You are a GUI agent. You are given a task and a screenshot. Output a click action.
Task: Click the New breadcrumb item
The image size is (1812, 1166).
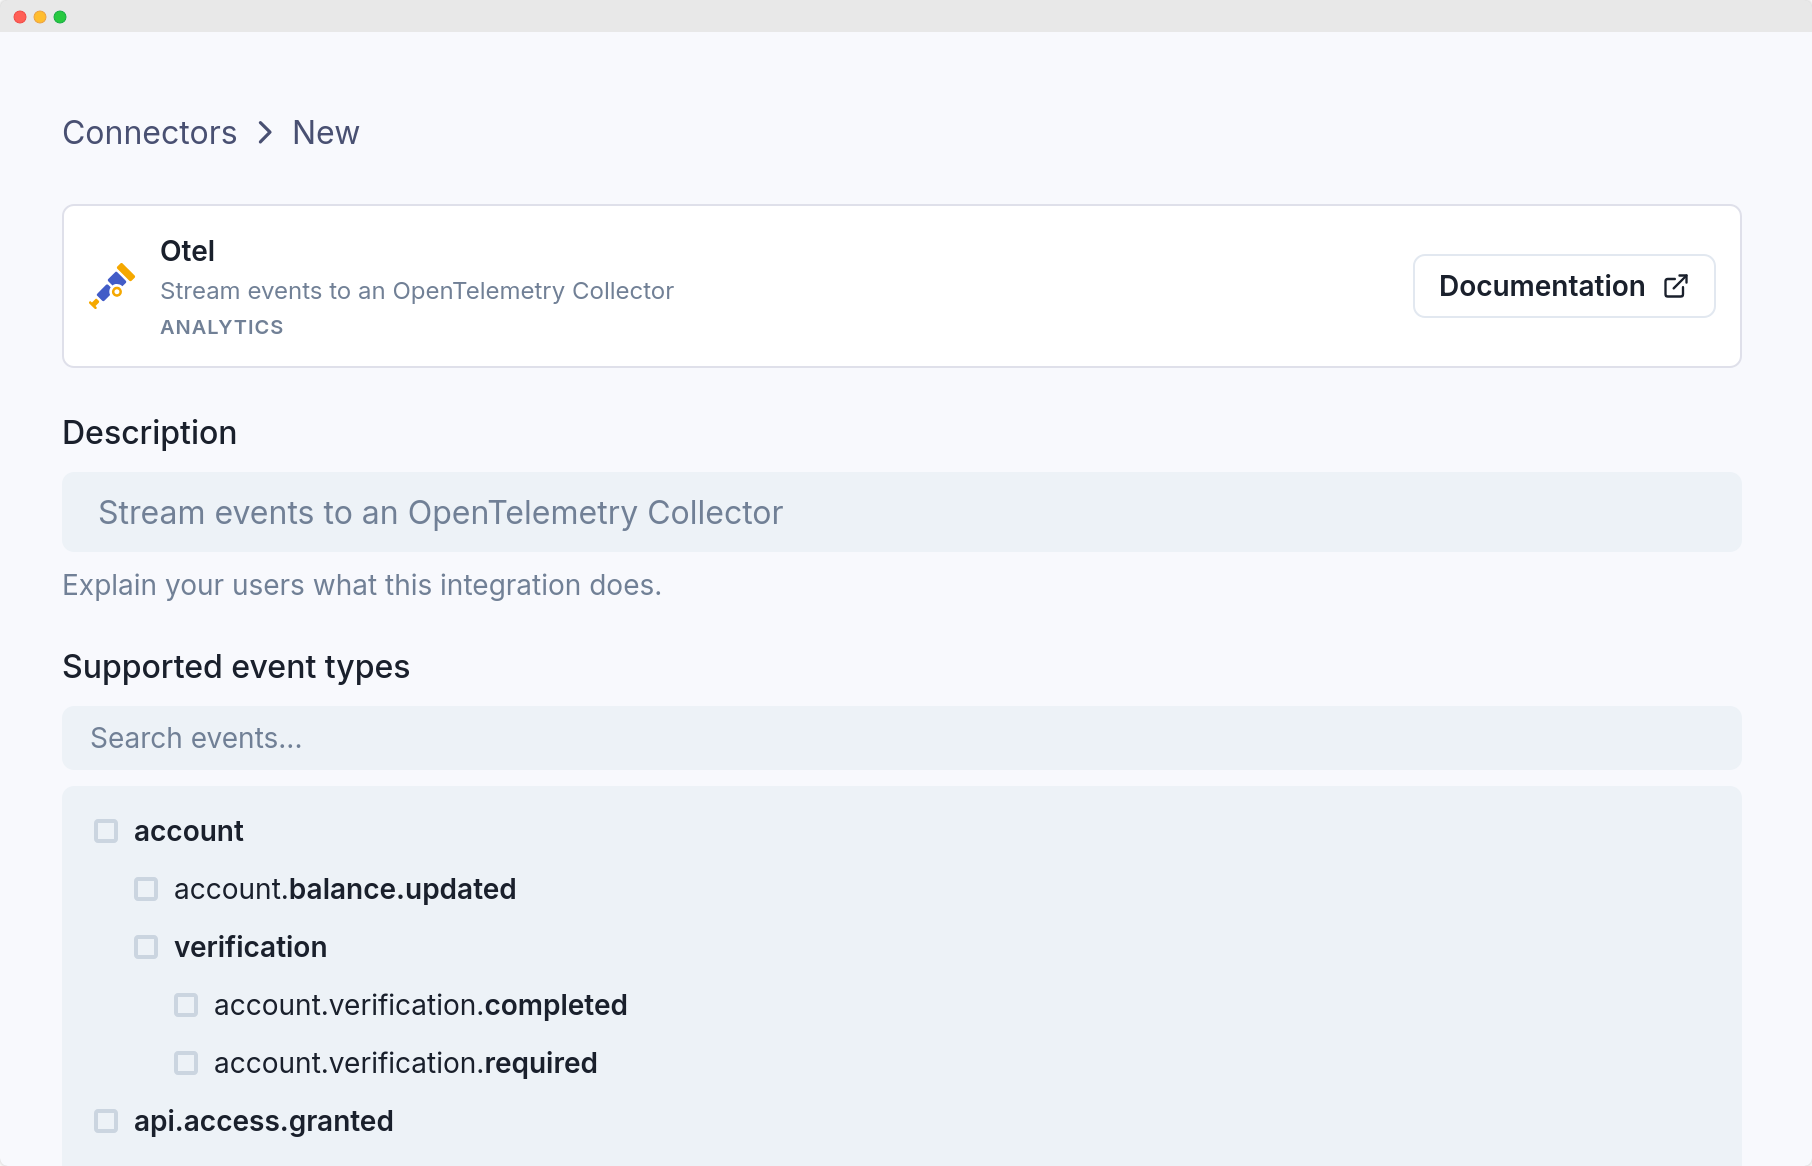325,133
